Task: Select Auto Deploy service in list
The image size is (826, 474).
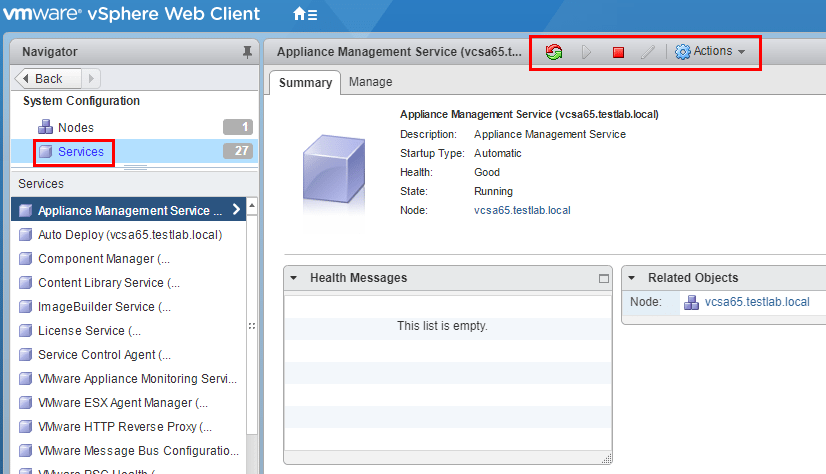Action: coord(129,235)
